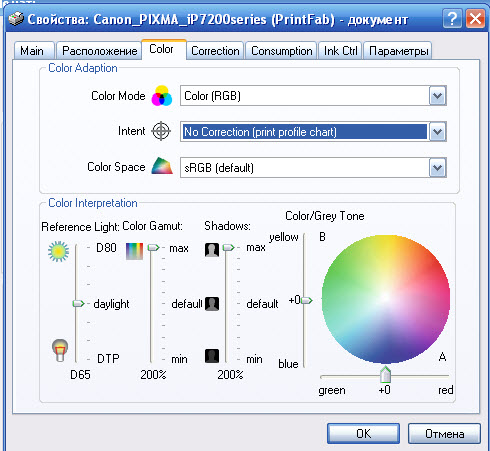Click the Color Gamut min label
The height and width of the screenshot is (451, 490).
point(179,359)
